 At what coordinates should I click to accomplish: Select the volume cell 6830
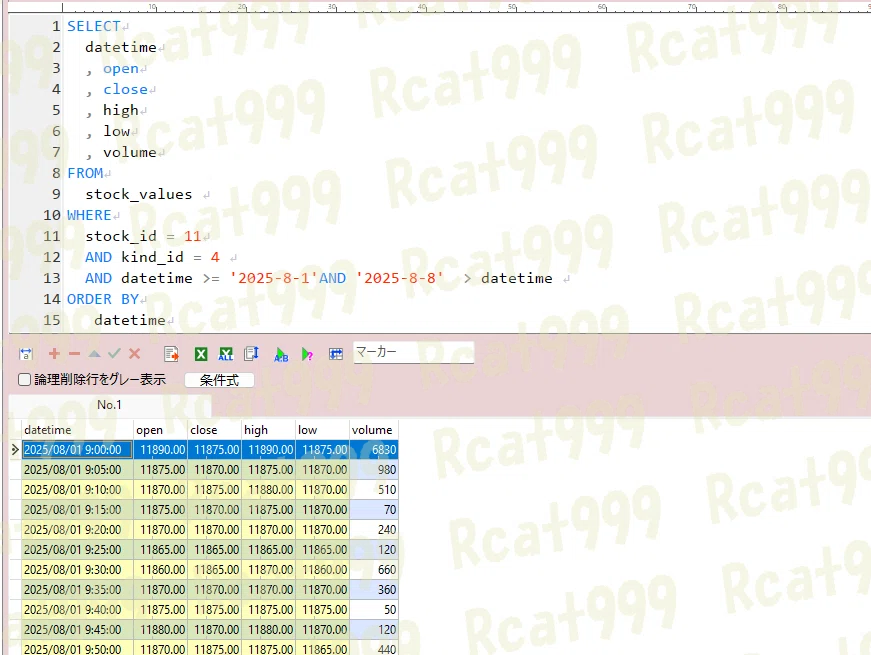click(374, 449)
